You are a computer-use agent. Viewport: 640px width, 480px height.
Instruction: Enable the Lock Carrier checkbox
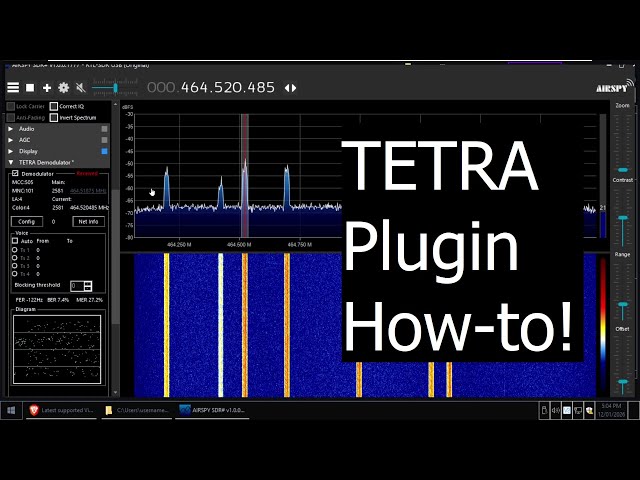point(11,106)
